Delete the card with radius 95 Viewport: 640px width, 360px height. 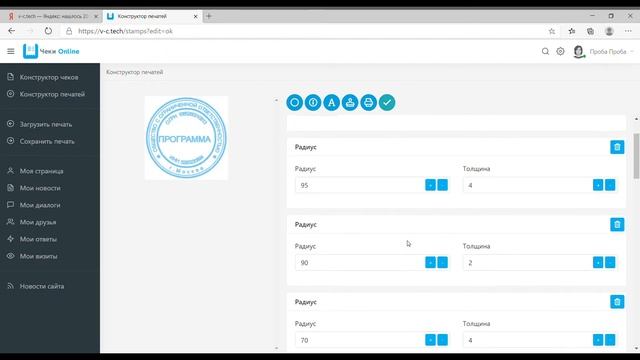(x=617, y=147)
